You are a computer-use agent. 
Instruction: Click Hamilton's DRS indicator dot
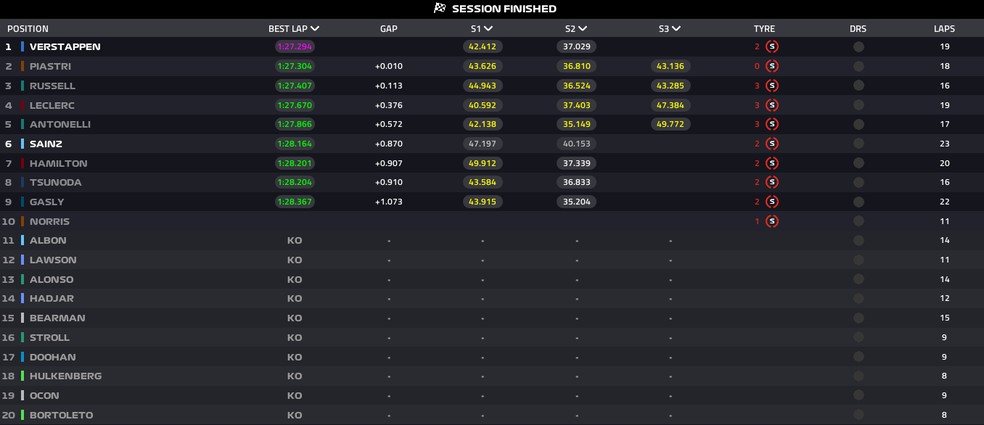coord(858,163)
